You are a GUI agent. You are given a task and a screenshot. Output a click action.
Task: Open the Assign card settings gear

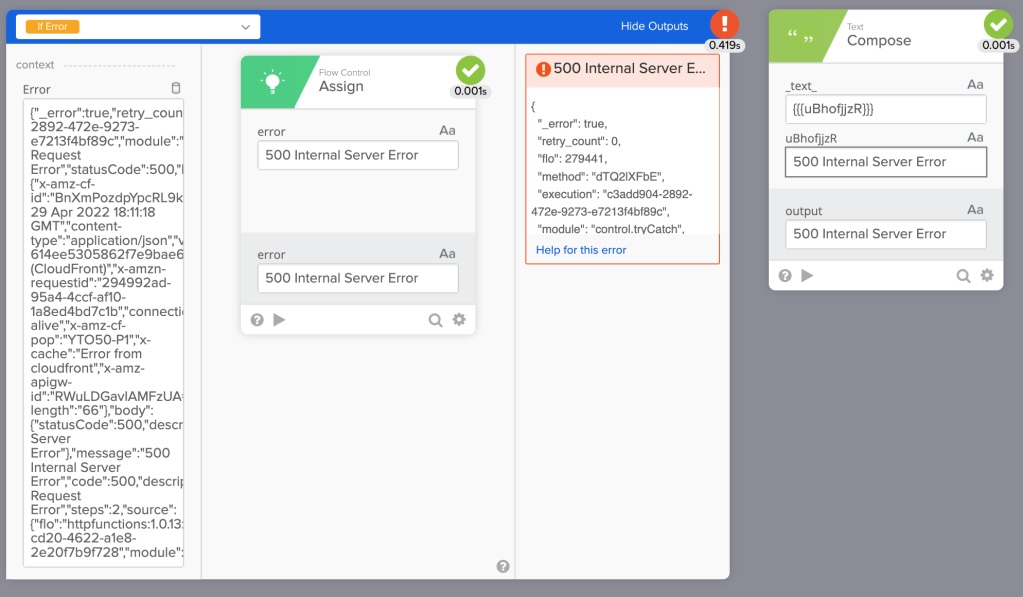(x=458, y=319)
